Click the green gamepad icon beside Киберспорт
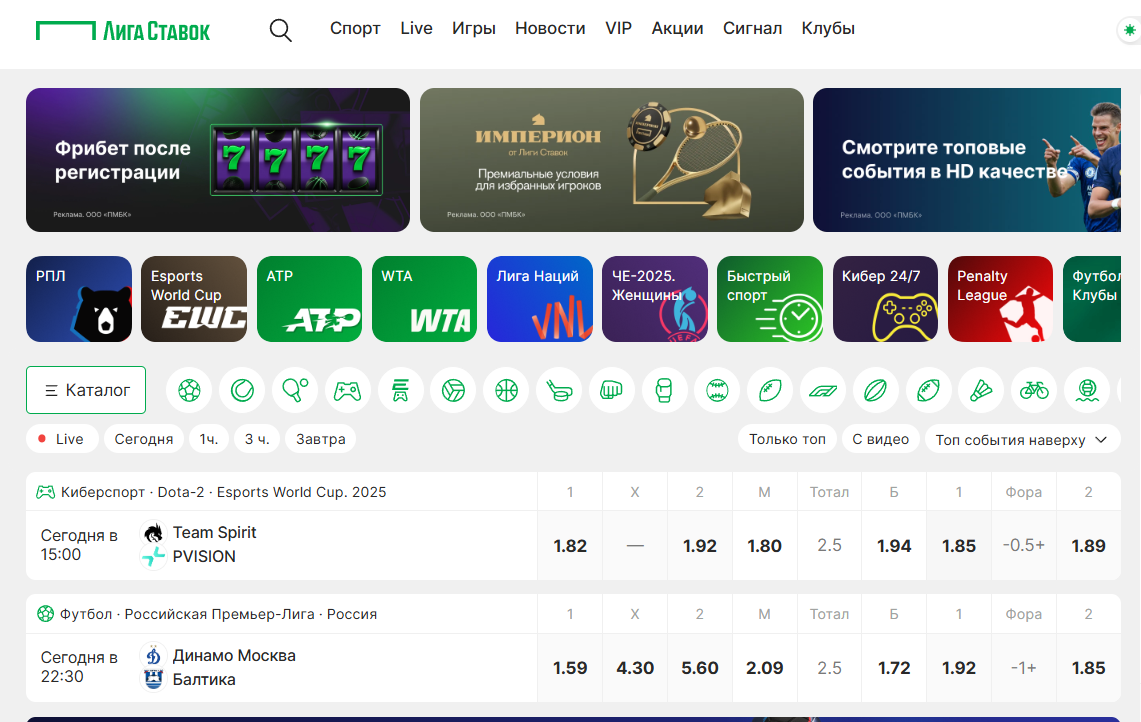Viewport: 1141px width, 722px height. click(45, 492)
